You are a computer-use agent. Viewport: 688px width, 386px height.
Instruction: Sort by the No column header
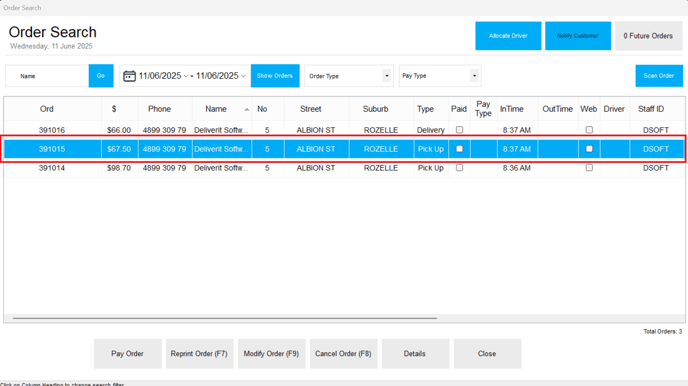(x=262, y=109)
